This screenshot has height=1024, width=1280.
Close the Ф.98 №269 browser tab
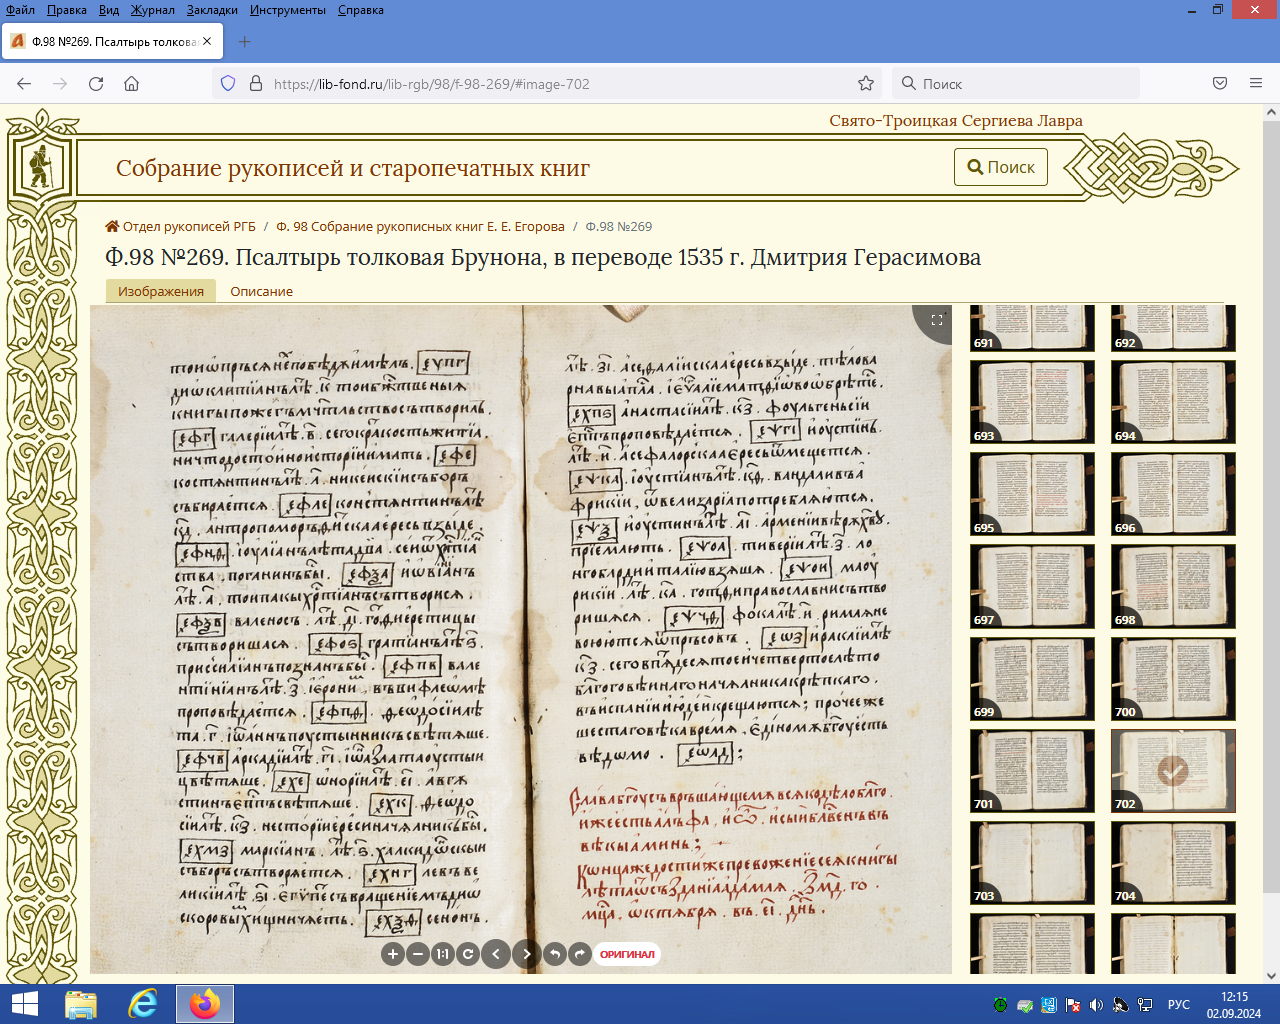[x=207, y=41]
